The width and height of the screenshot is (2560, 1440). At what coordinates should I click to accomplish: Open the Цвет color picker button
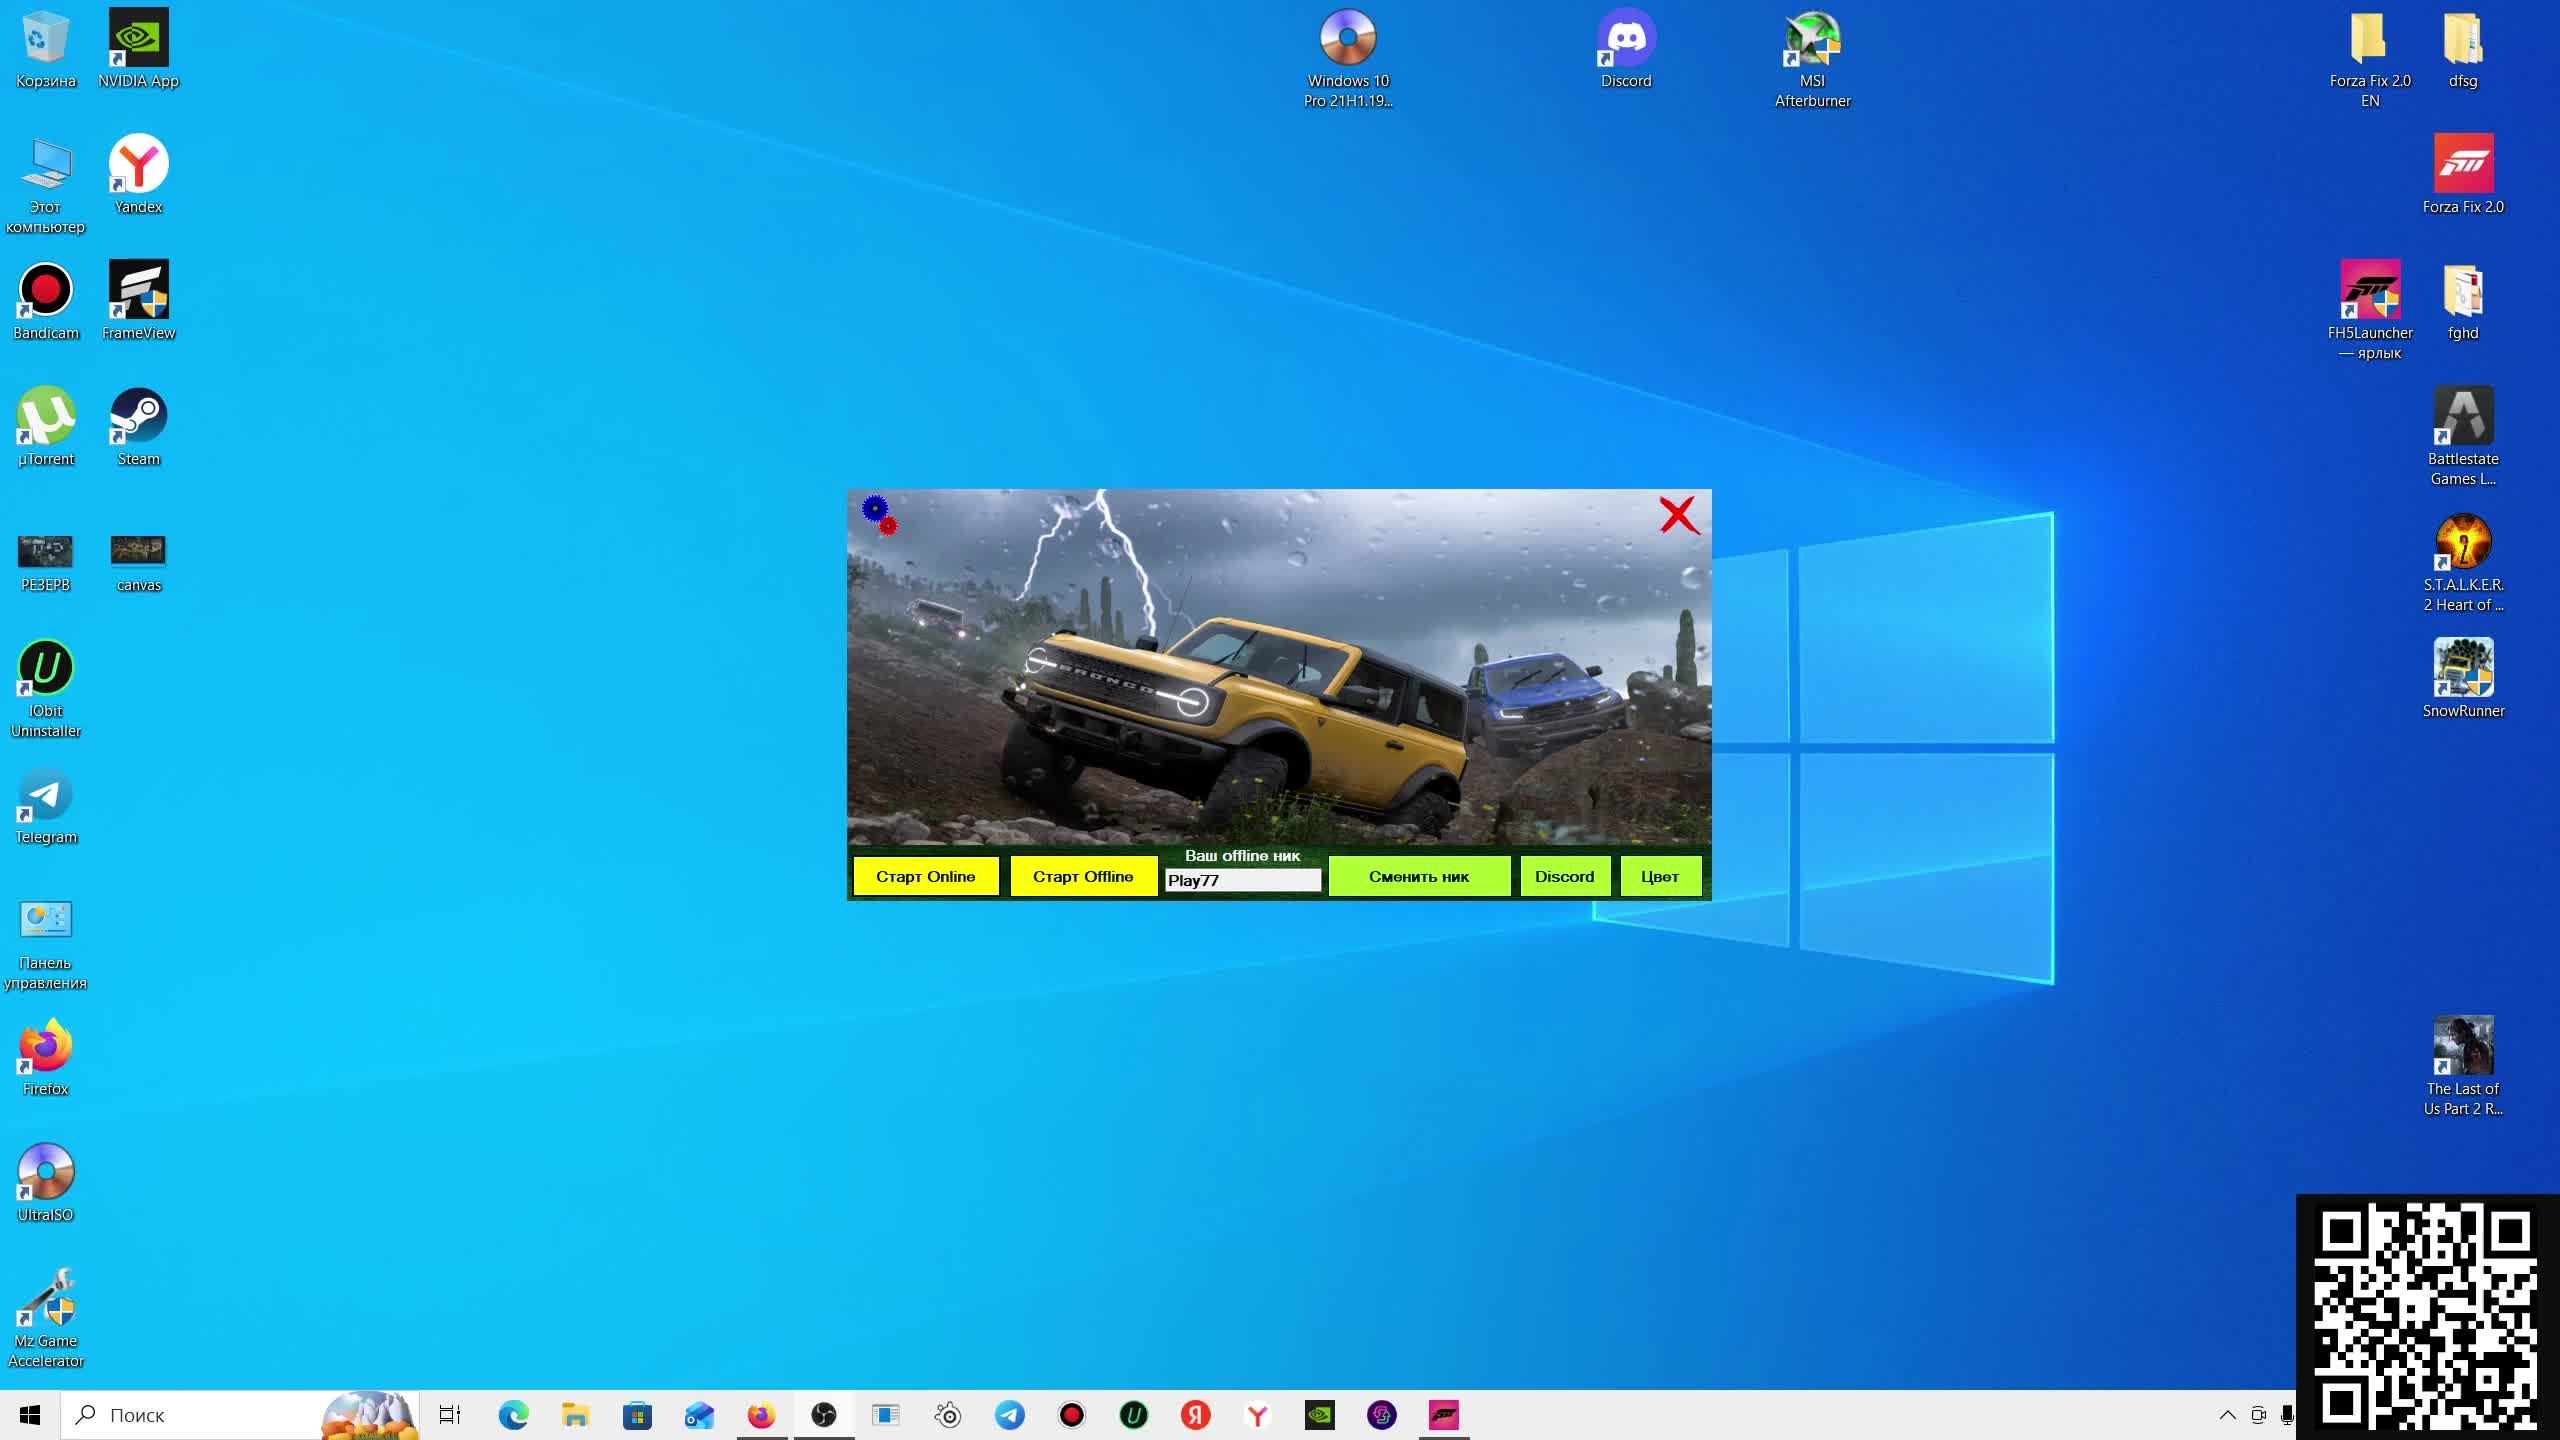pyautogui.click(x=1659, y=876)
